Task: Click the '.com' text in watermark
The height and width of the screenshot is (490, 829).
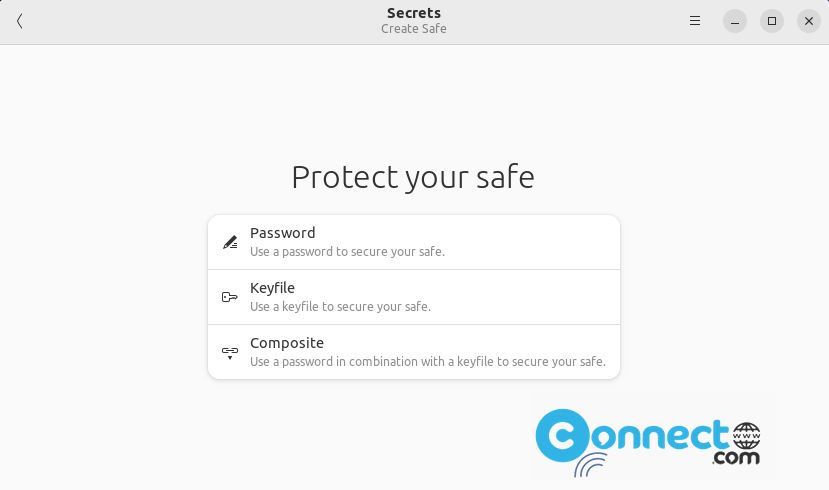Action: point(736,457)
